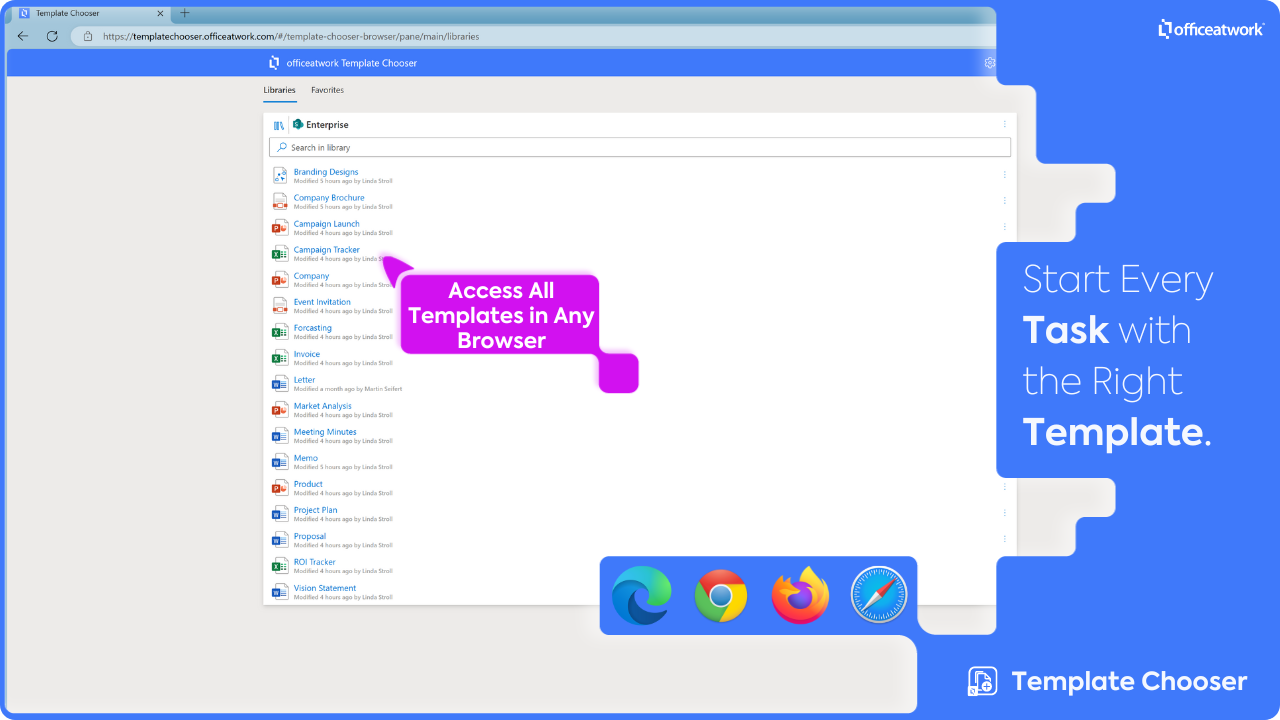Screen dimensions: 1280x720
Task: Open the Event Invitation template link
Action: coord(322,302)
